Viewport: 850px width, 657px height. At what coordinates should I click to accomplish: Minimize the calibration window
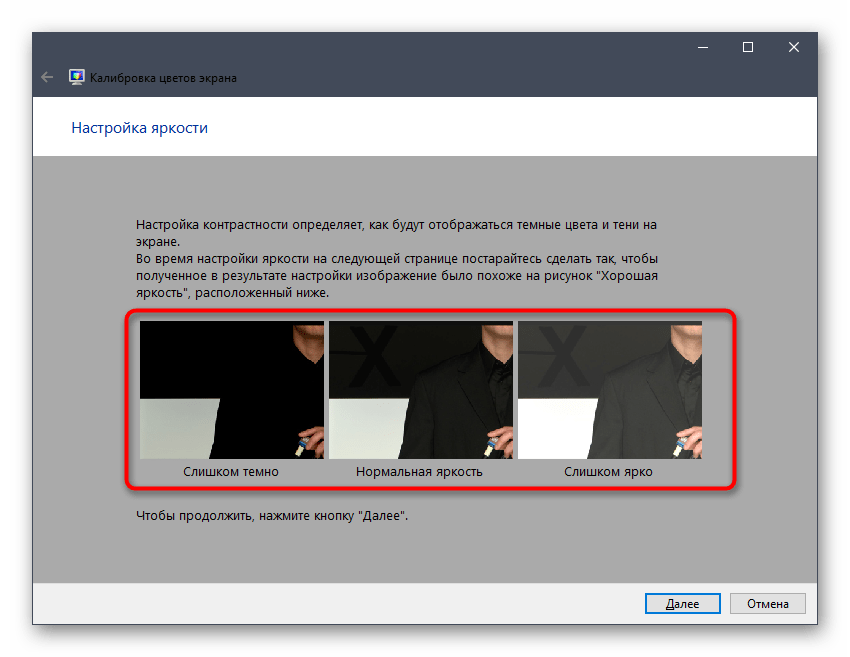(x=701, y=47)
